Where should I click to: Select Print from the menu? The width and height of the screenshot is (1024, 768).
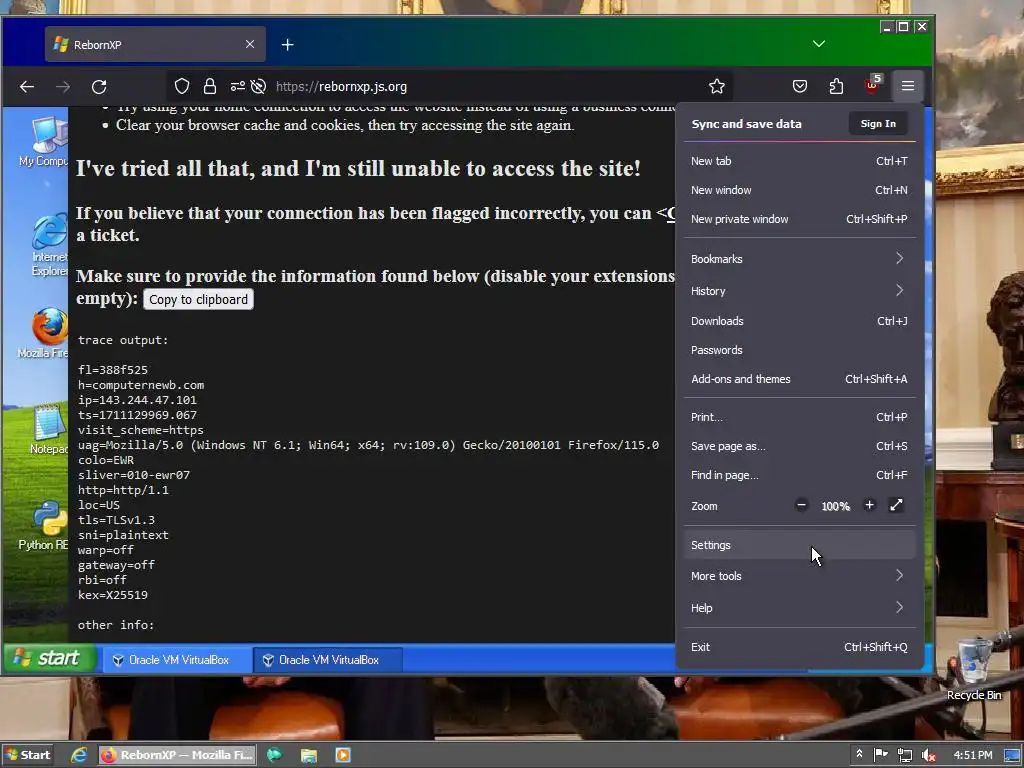[x=799, y=417]
